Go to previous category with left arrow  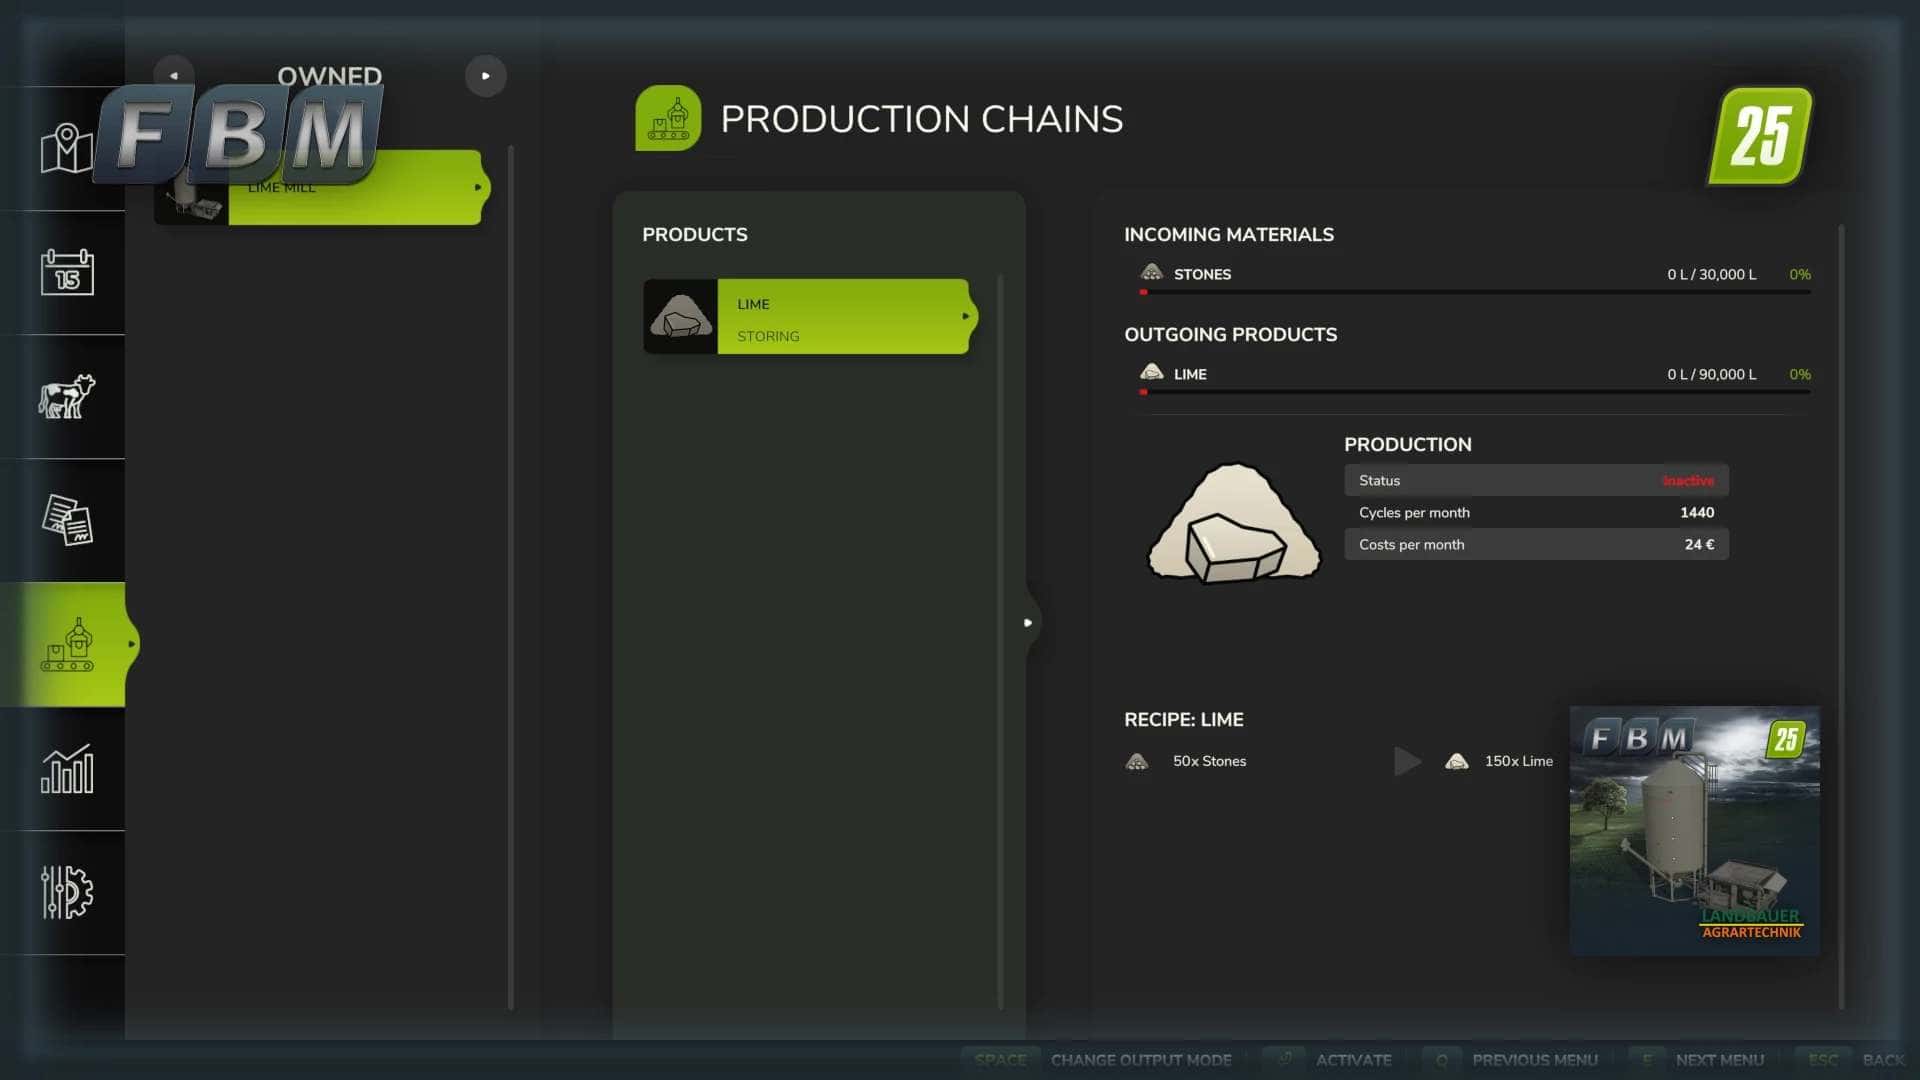click(x=174, y=76)
